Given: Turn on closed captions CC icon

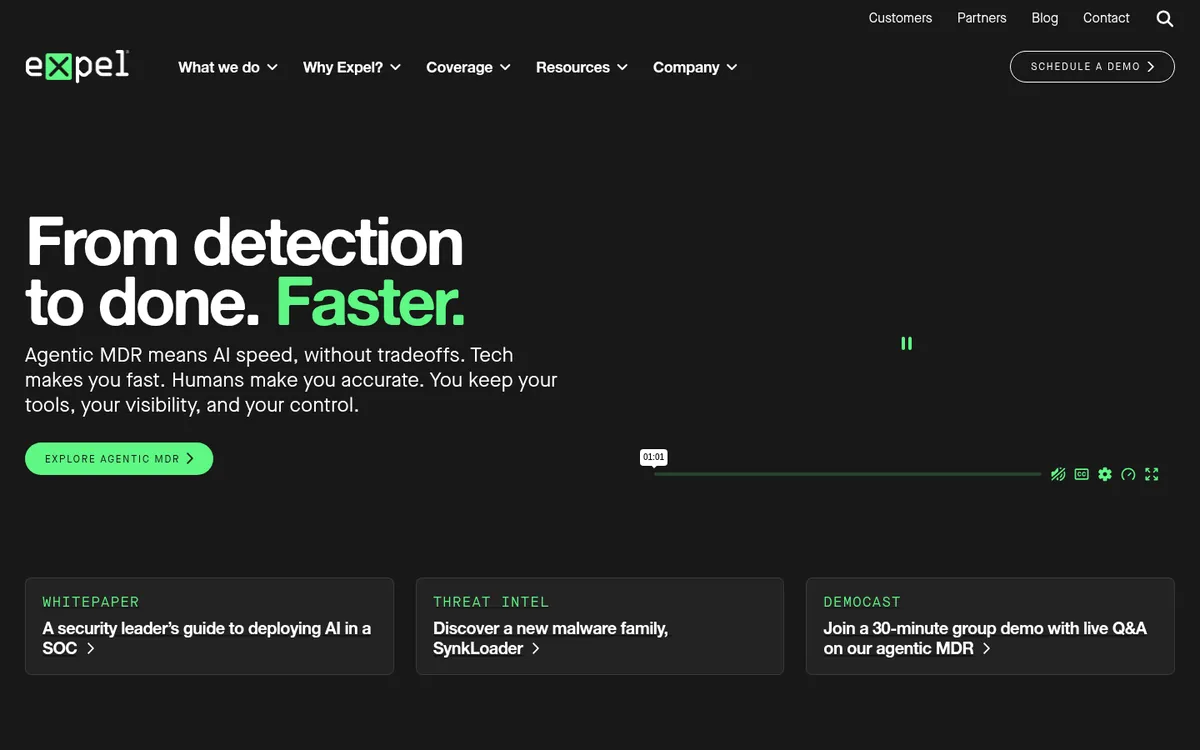Looking at the screenshot, I should coord(1081,474).
